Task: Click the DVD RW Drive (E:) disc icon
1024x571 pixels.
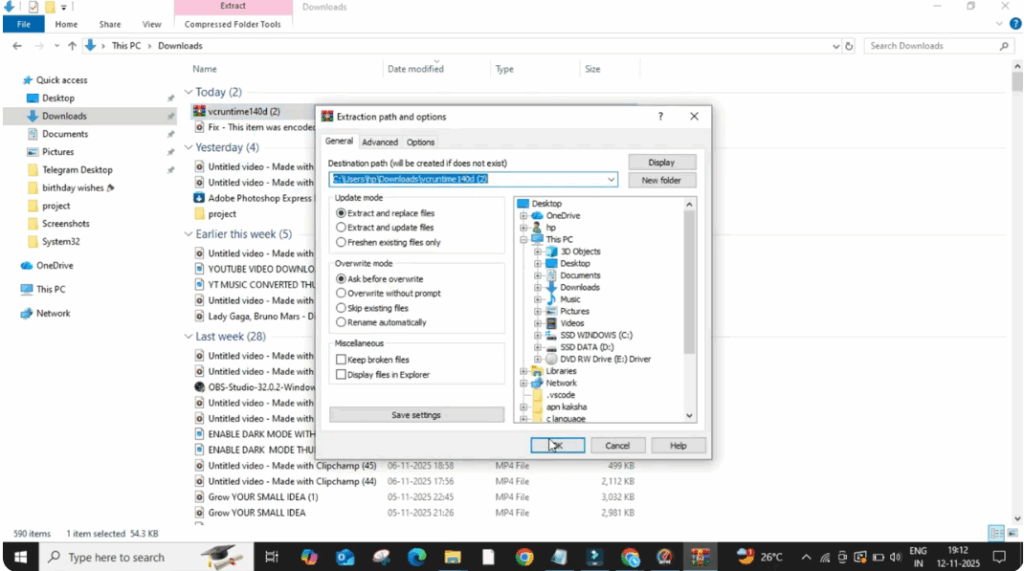Action: click(x=550, y=359)
